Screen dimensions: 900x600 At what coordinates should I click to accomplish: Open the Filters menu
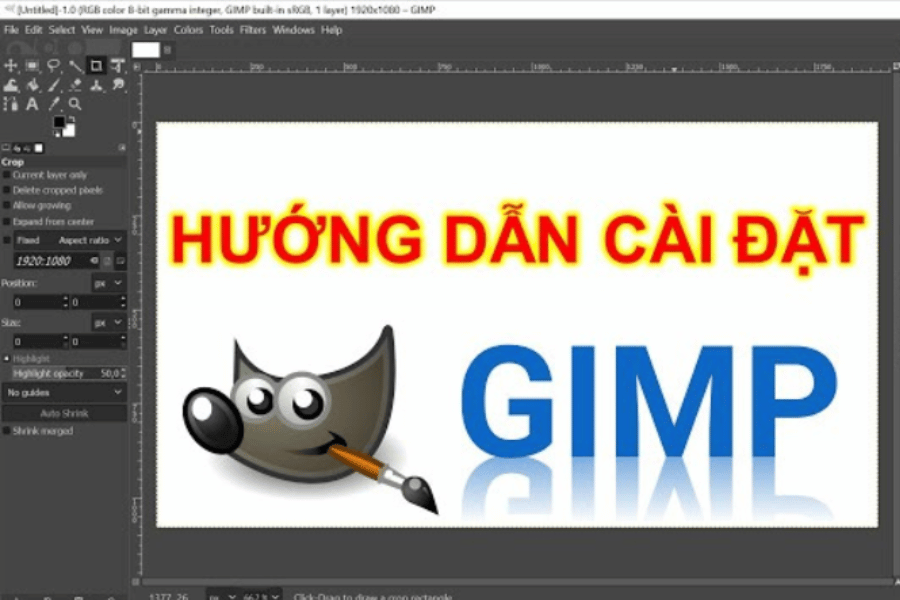click(x=253, y=30)
